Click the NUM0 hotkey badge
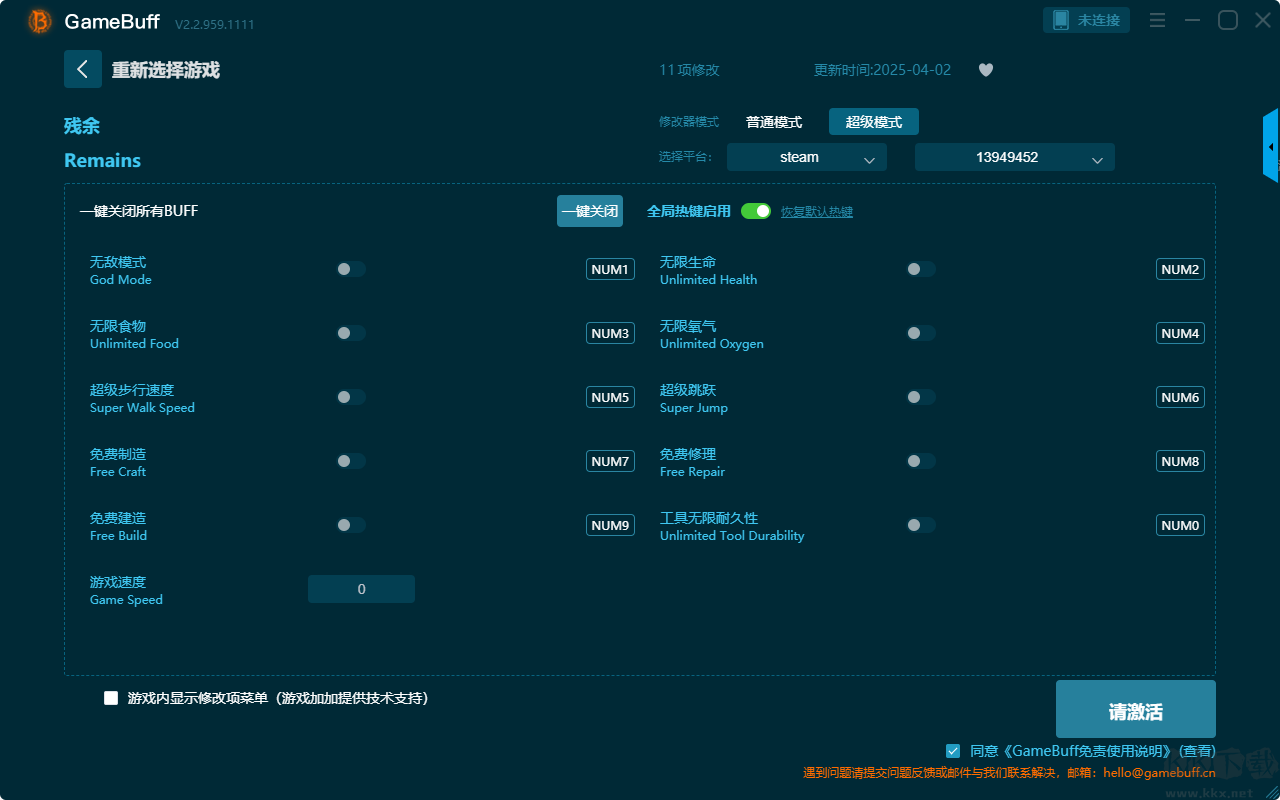 (1180, 525)
